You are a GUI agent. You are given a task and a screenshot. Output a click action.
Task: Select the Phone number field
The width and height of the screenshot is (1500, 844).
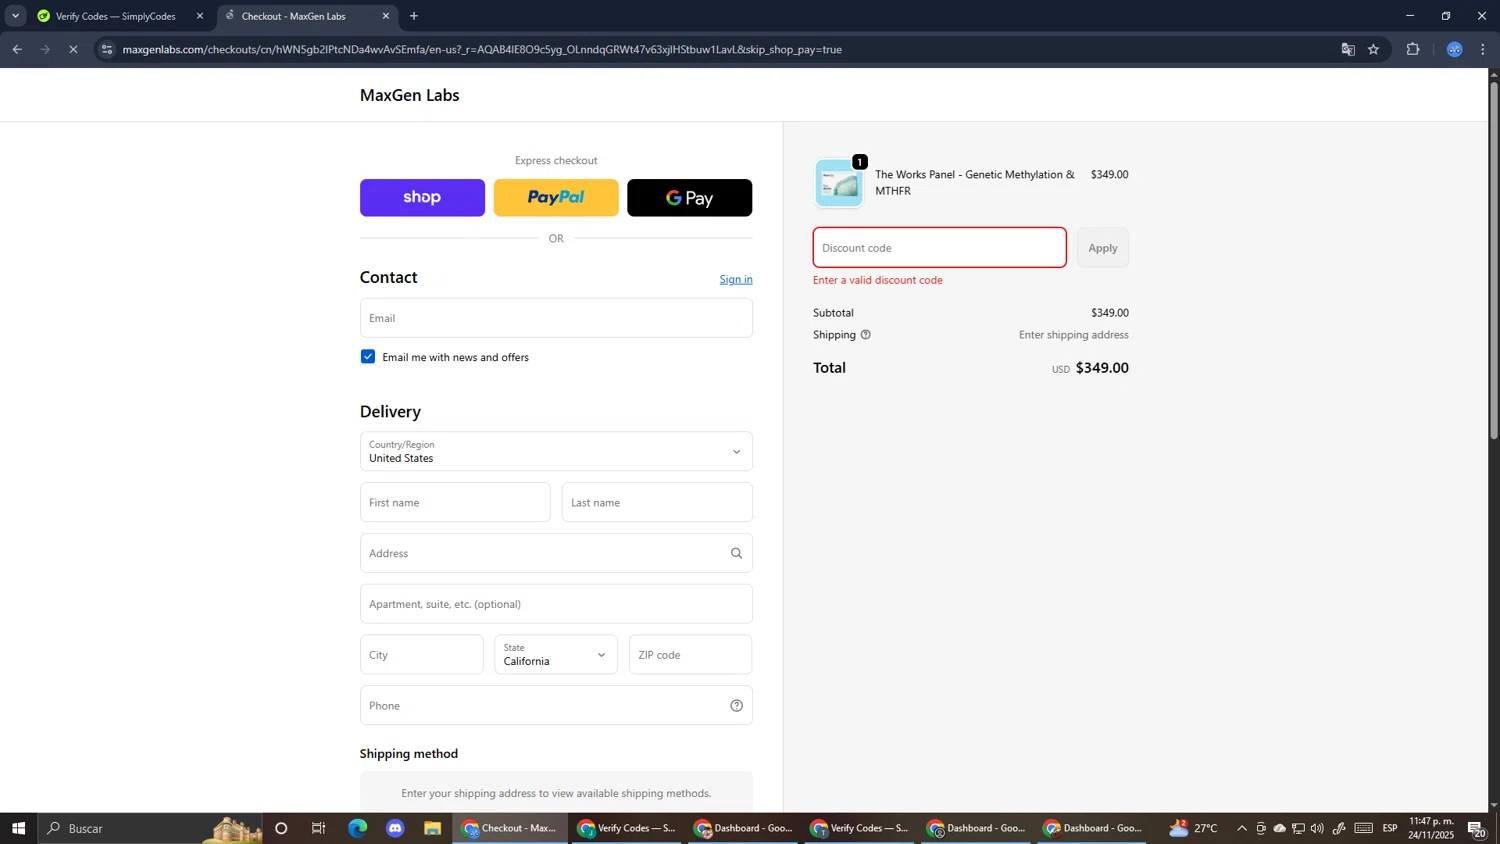[556, 705]
